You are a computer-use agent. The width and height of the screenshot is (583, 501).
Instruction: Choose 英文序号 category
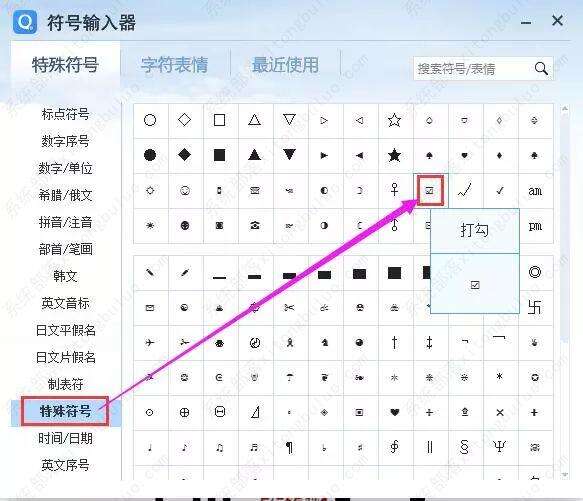65,465
